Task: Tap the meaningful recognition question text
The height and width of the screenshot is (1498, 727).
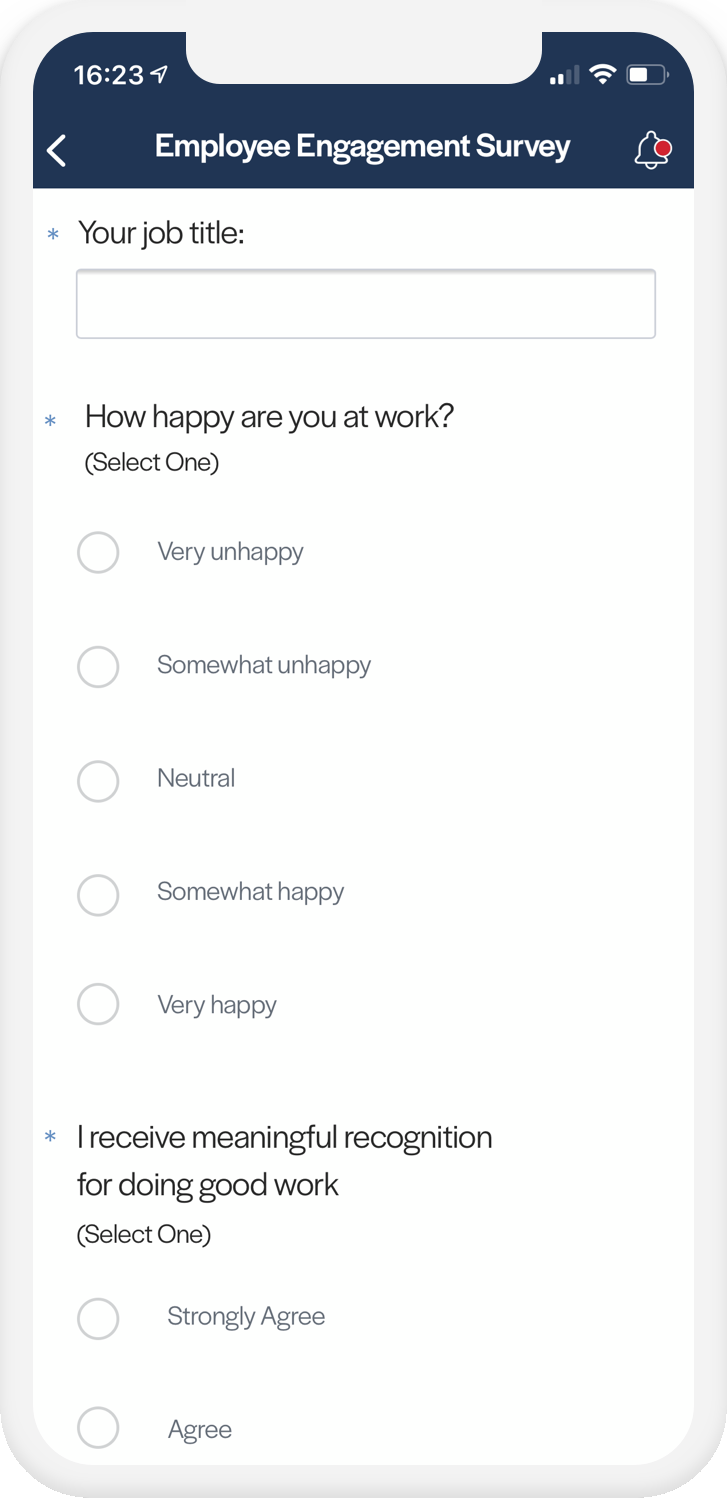Action: 285,1161
